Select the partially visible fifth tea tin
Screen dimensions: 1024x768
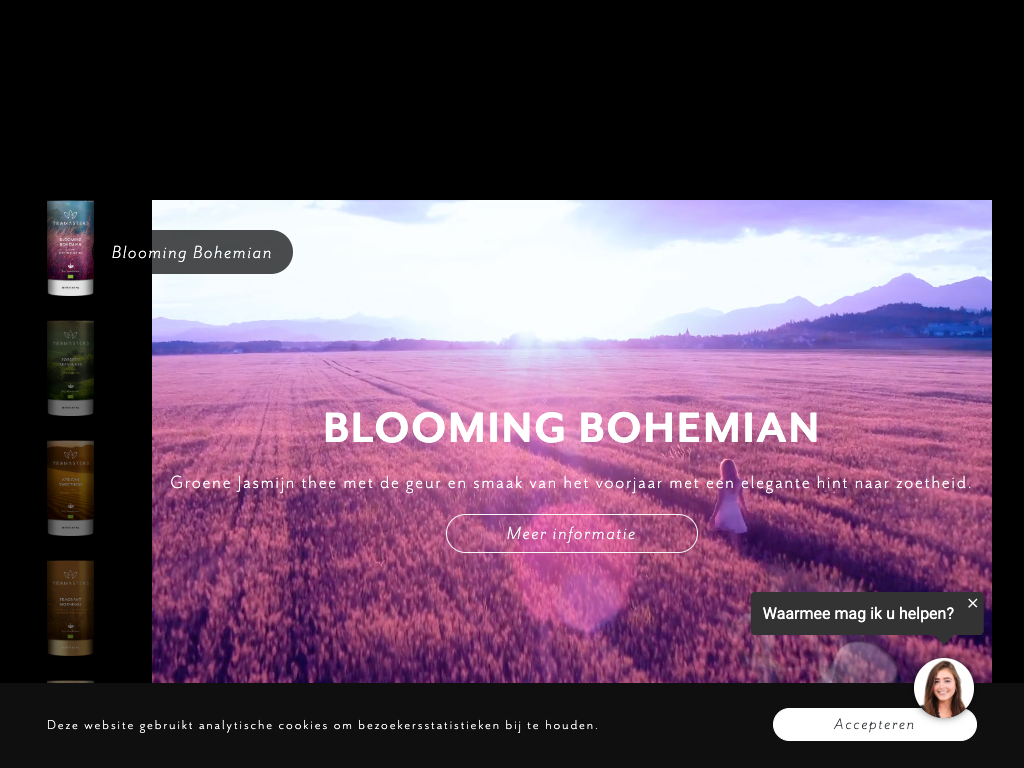point(71,682)
